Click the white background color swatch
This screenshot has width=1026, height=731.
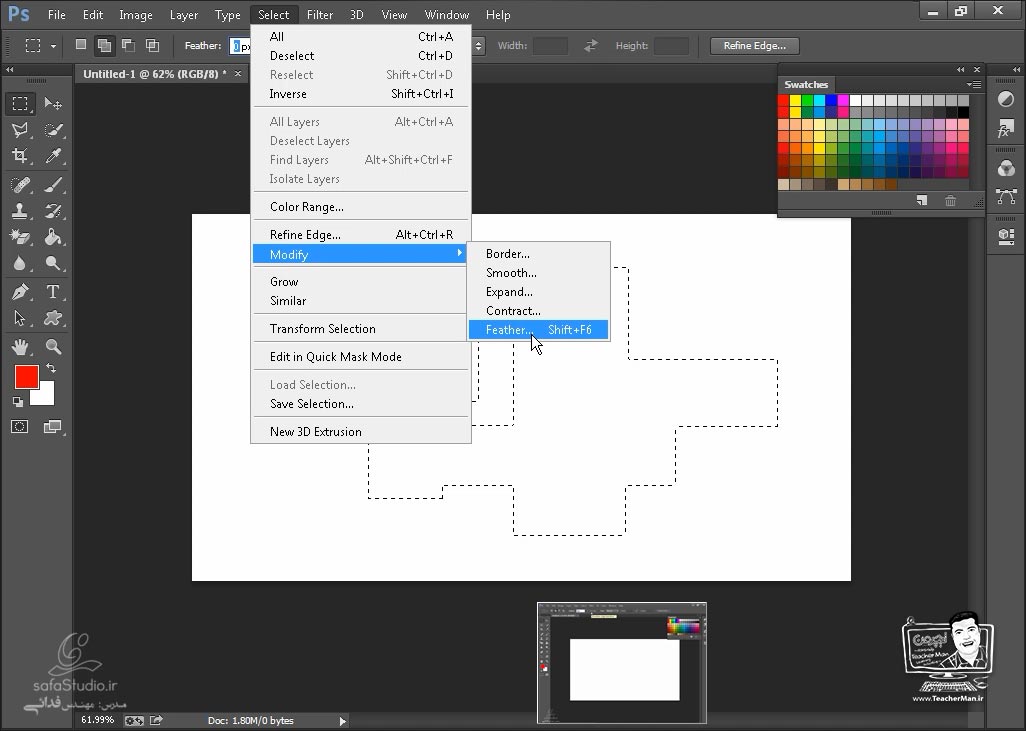pos(45,397)
